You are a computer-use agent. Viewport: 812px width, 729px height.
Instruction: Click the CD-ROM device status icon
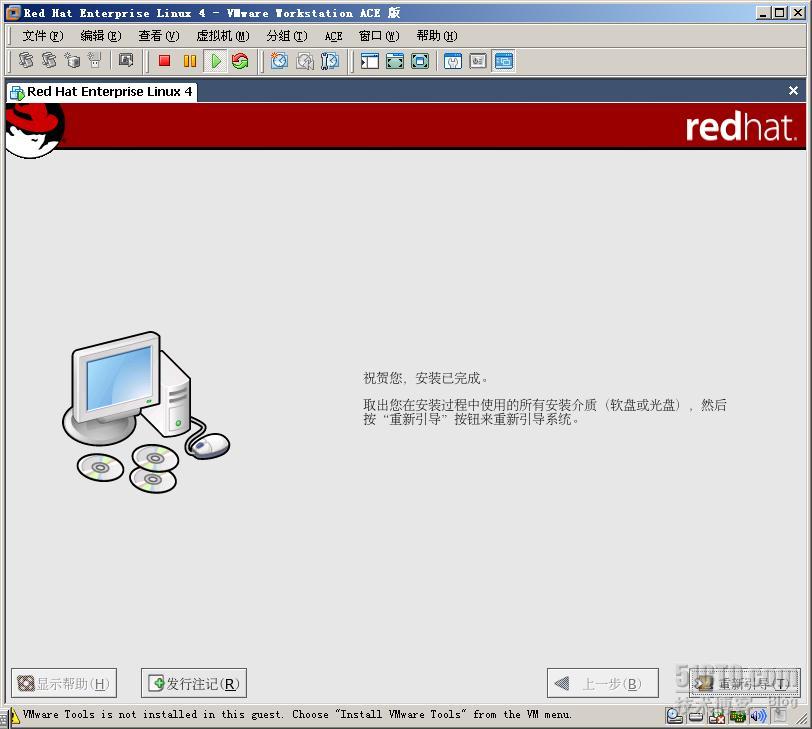point(674,716)
